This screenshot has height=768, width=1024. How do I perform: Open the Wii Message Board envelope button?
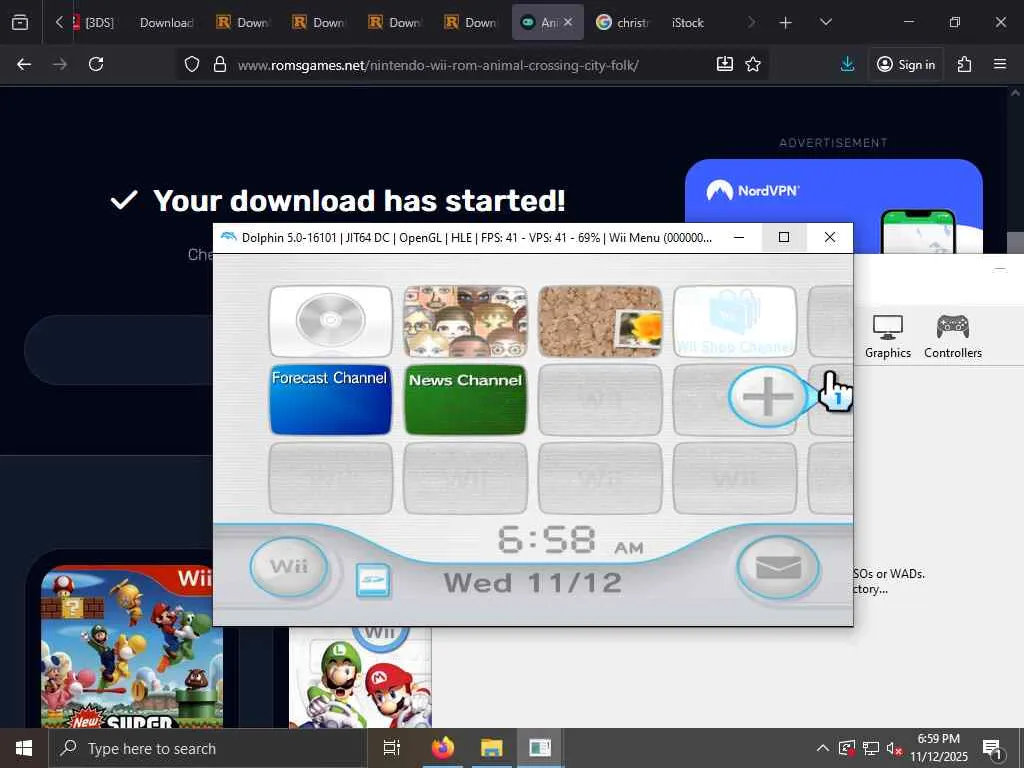pos(778,567)
